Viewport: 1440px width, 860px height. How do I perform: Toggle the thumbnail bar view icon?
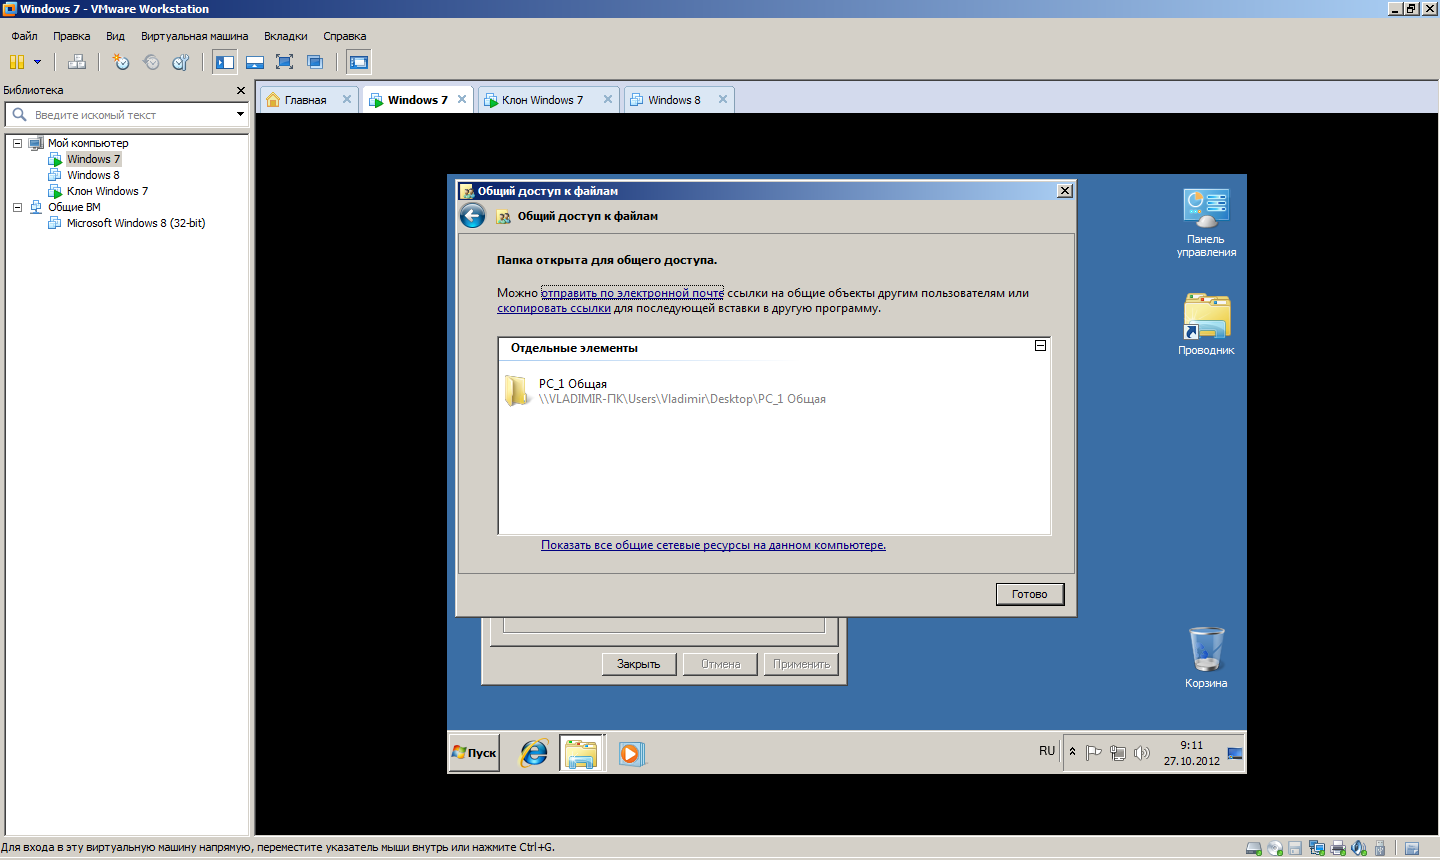tap(255, 62)
